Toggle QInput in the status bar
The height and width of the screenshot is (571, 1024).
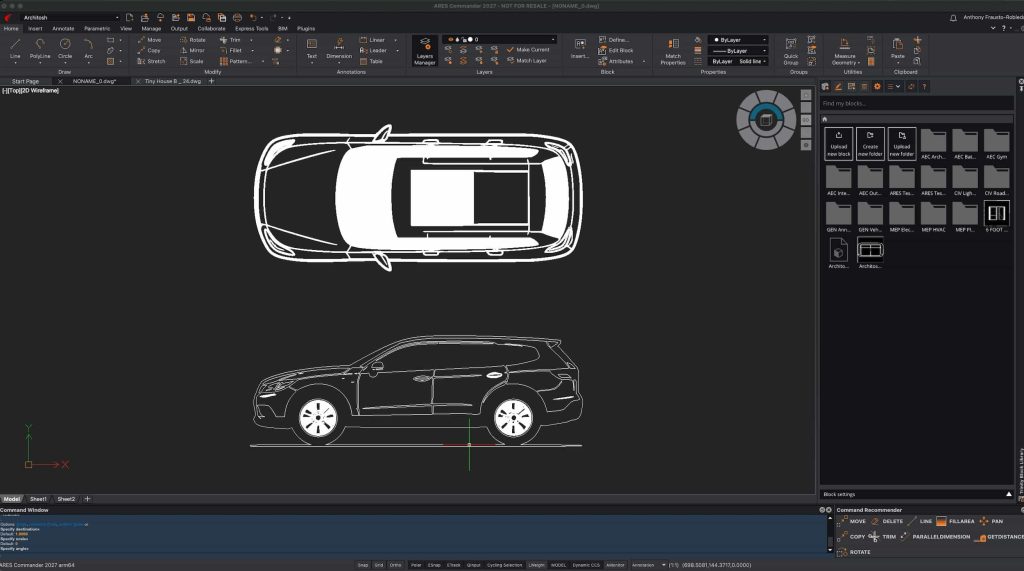pyautogui.click(x=473, y=565)
